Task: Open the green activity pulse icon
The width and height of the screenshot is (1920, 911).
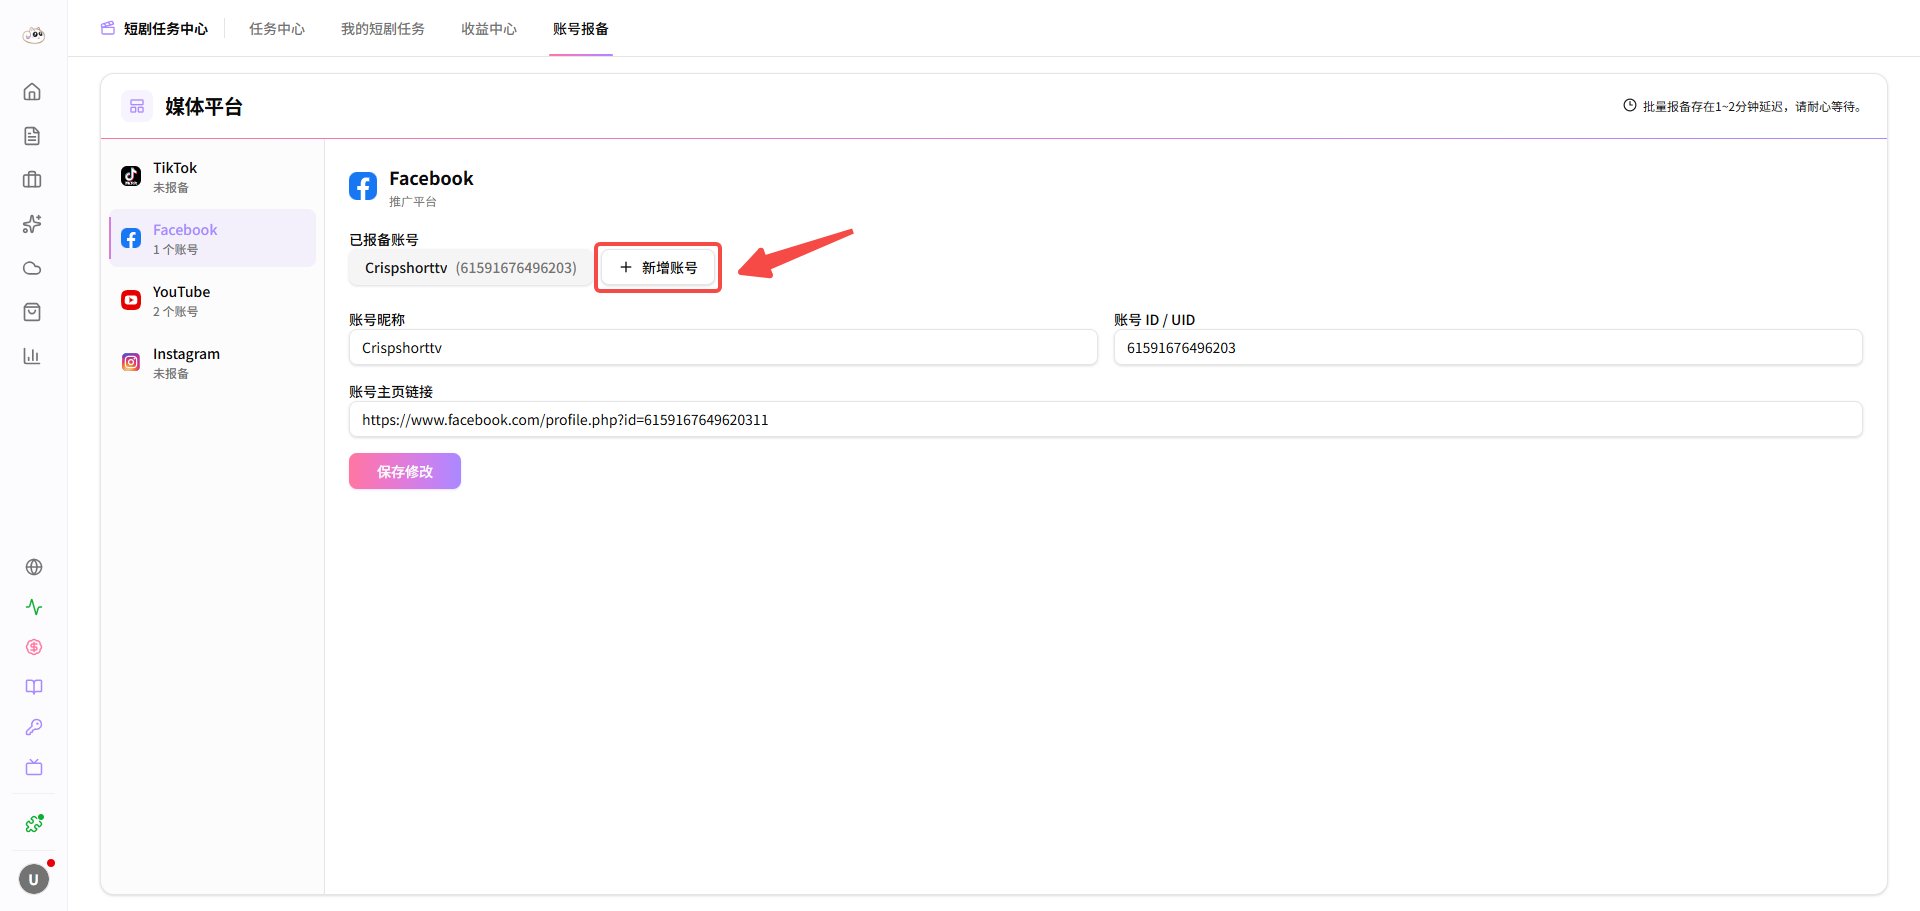Action: (x=34, y=607)
